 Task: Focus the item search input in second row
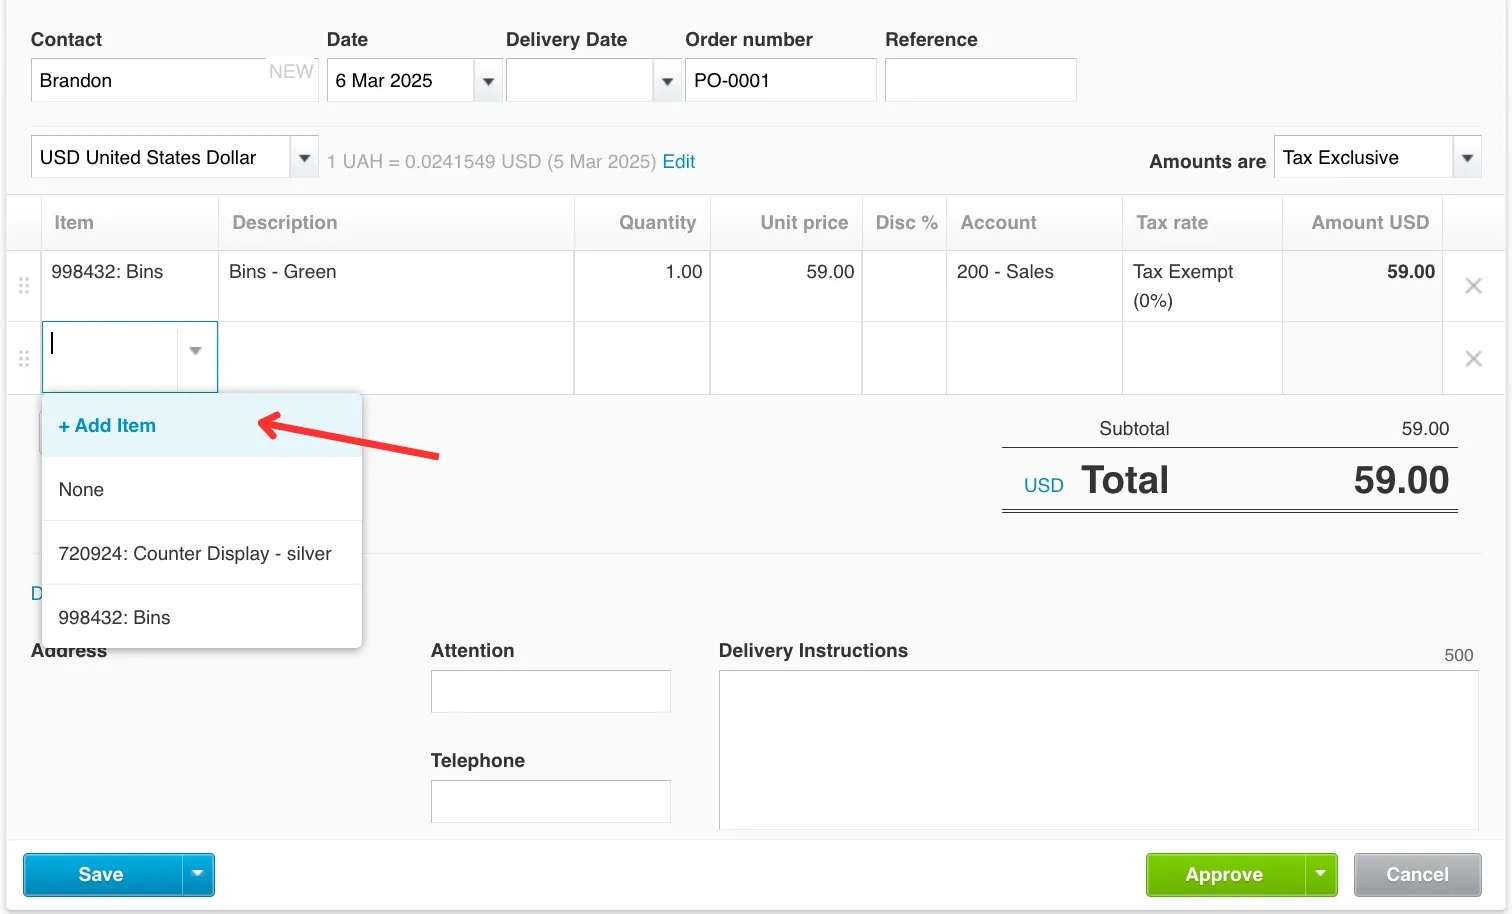point(110,356)
